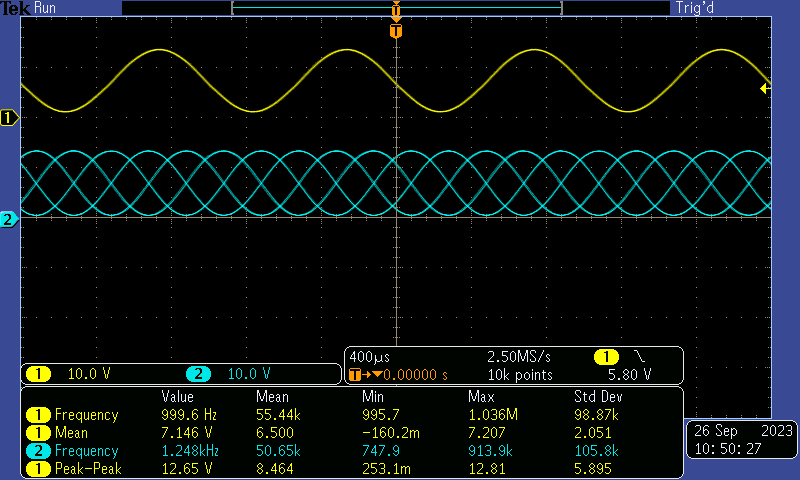
Task: Click the Peak-Peak measurement label
Action: pos(88,468)
